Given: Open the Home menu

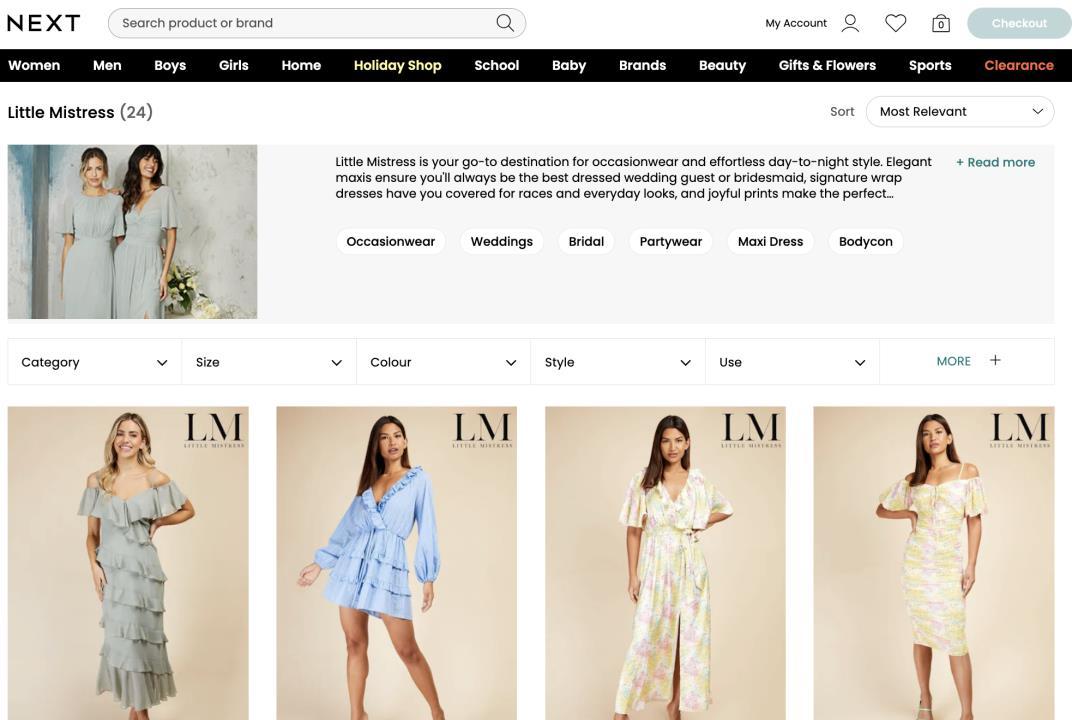Looking at the screenshot, I should pyautogui.click(x=302, y=66).
